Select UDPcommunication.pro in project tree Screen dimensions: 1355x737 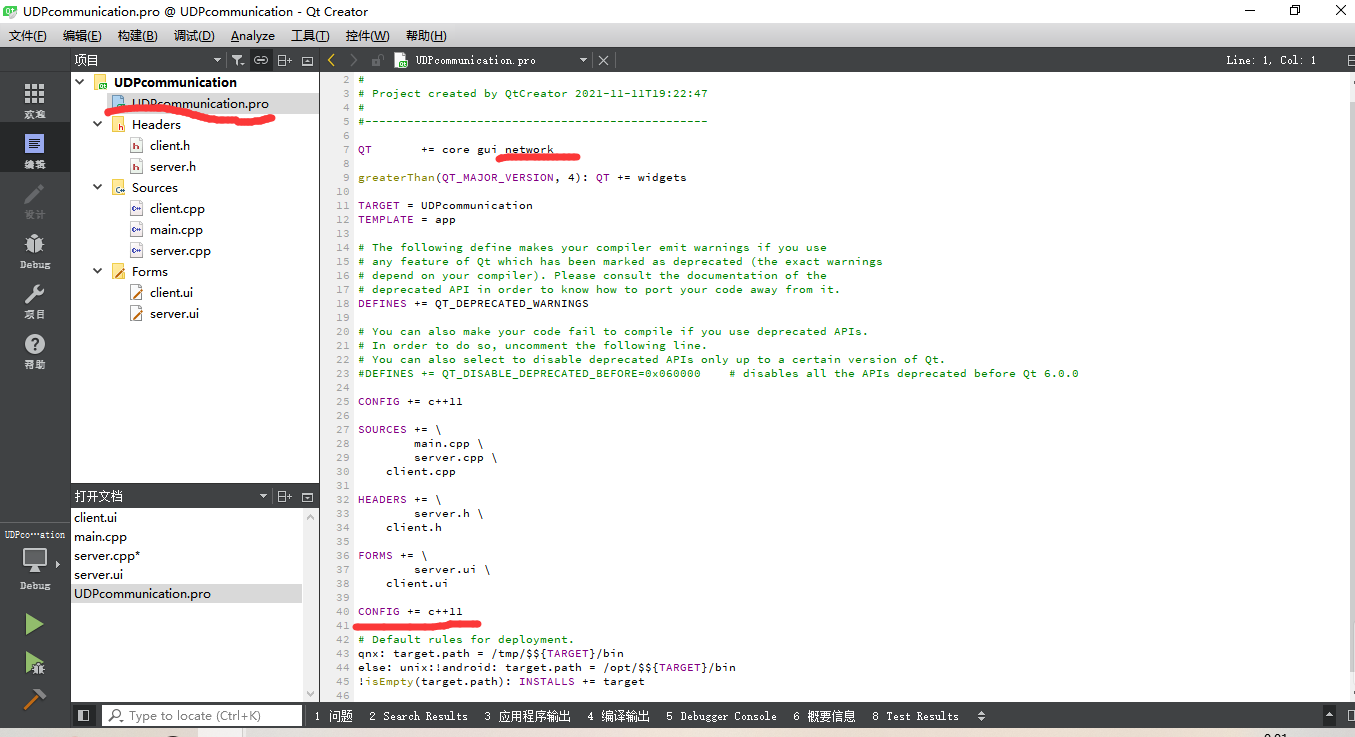[x=200, y=104]
